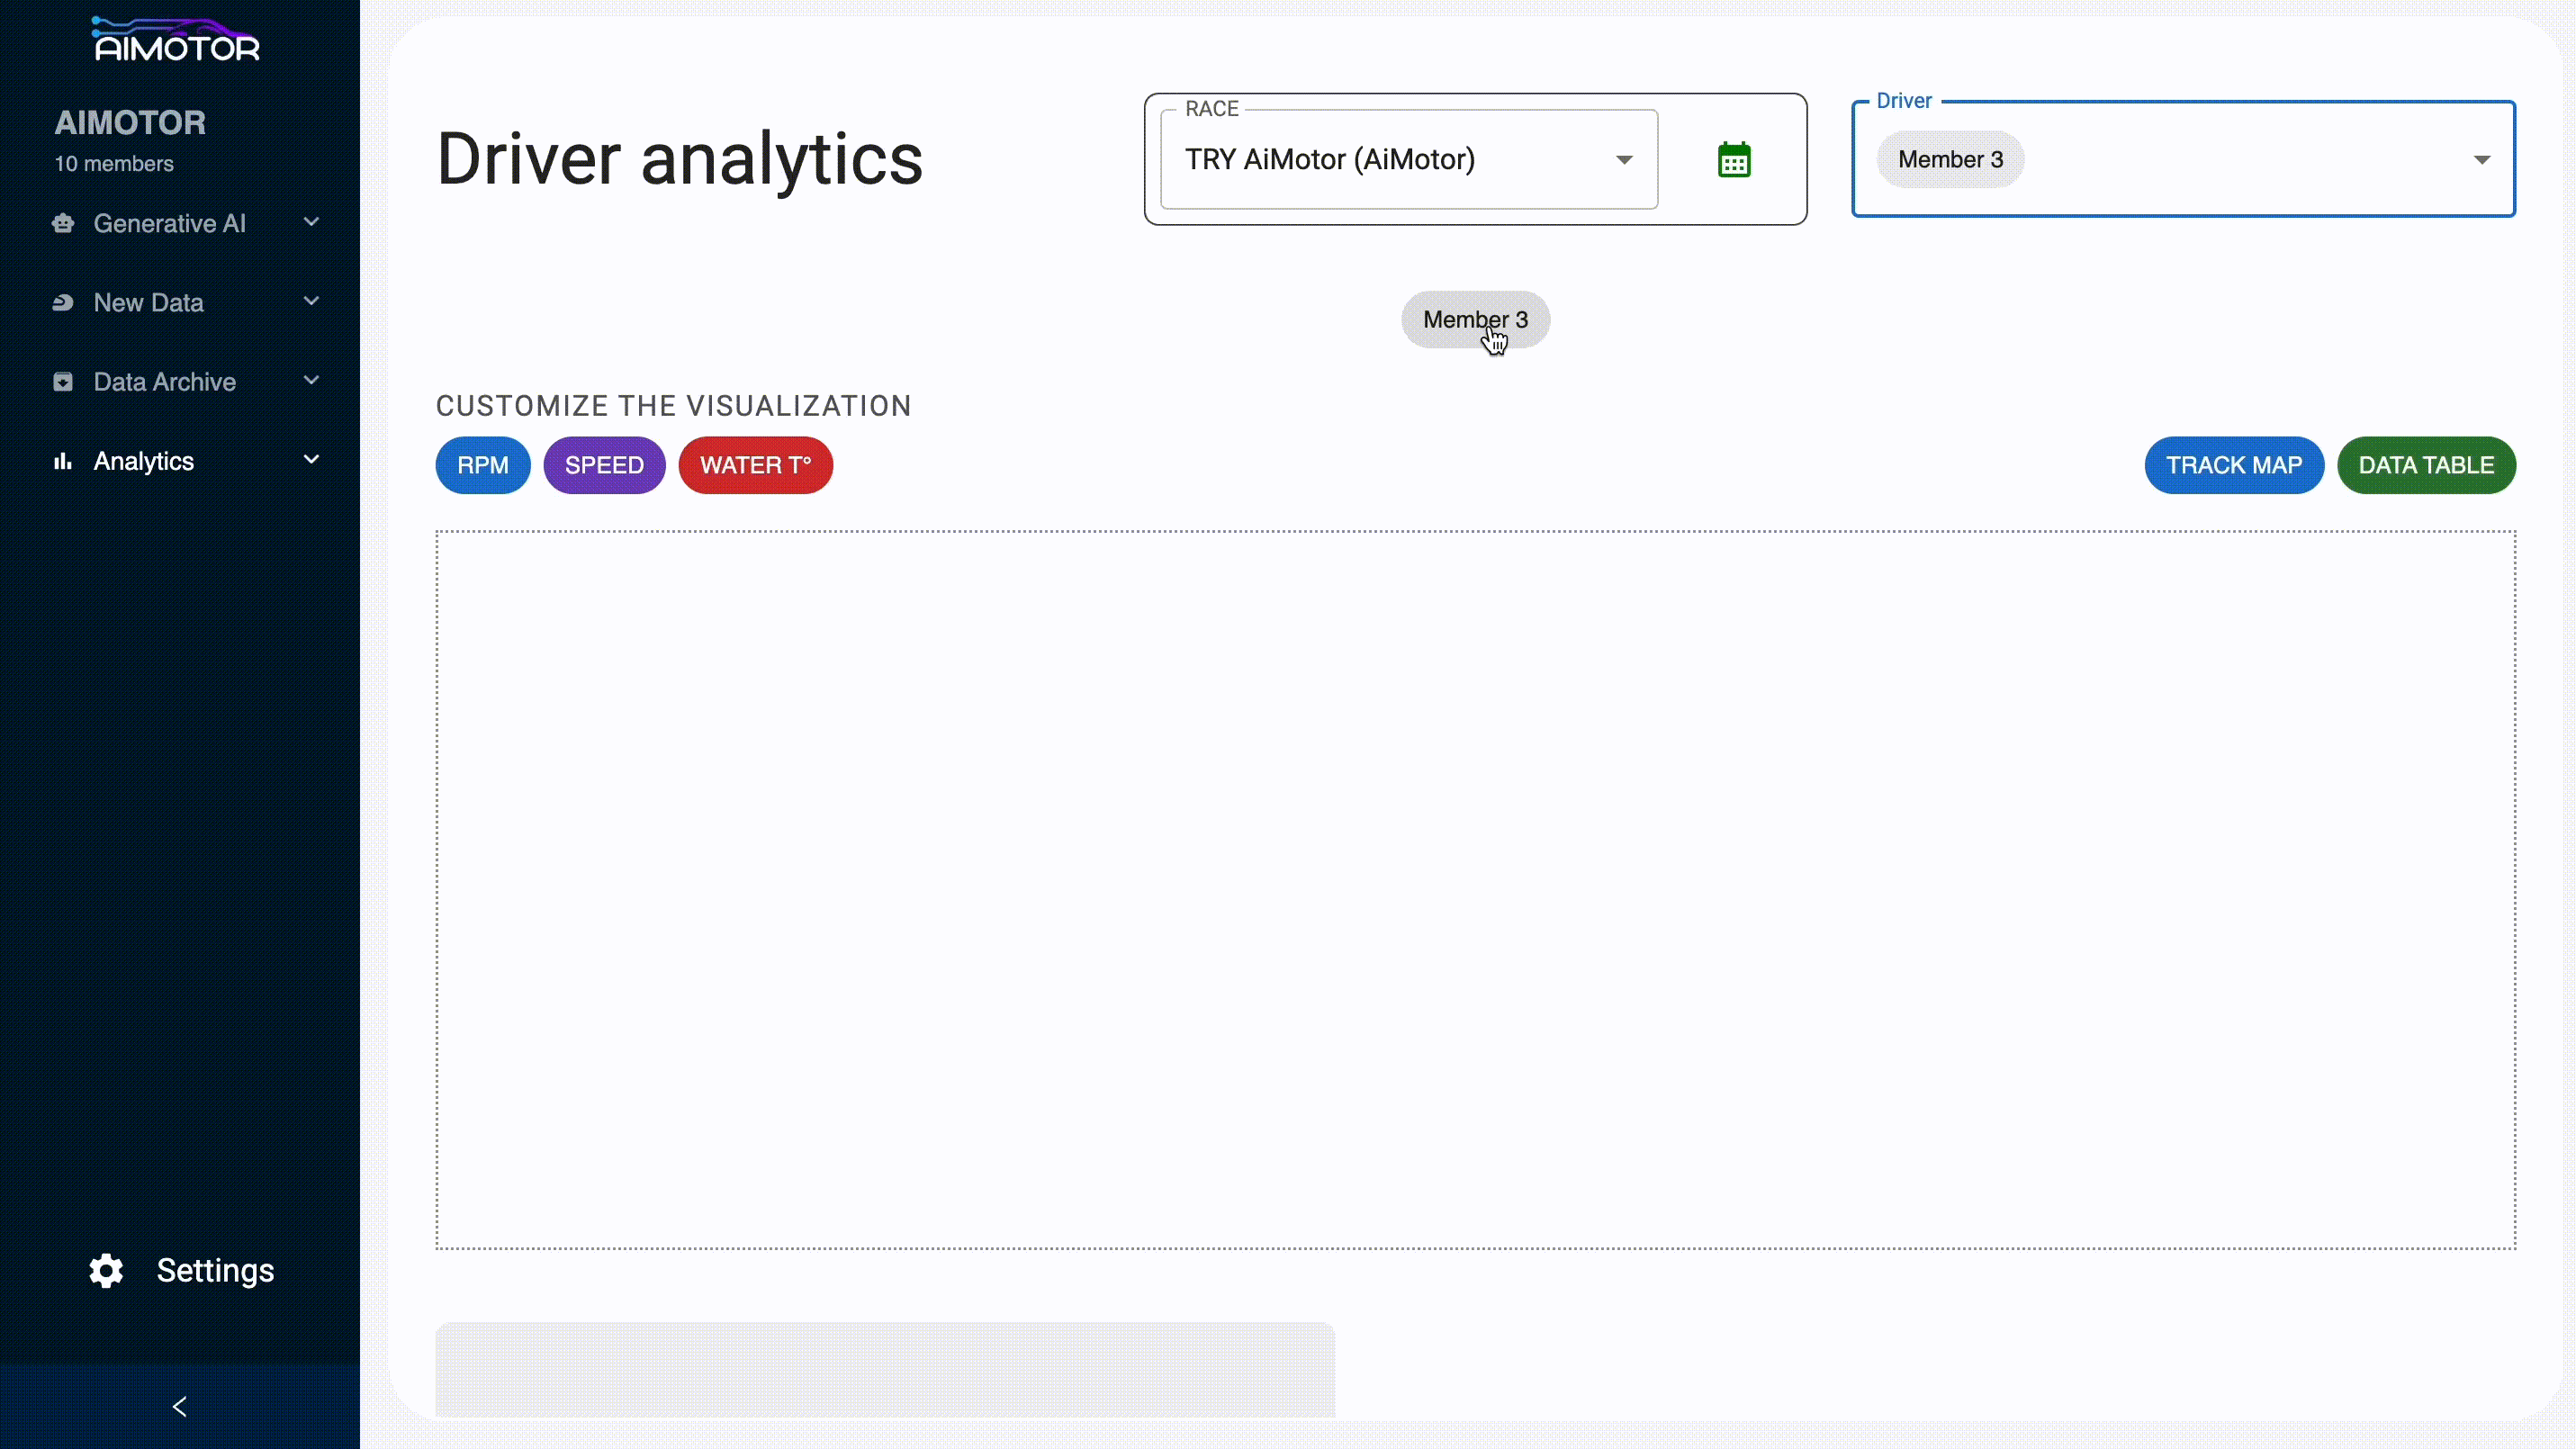Click the Data Archive box icon
Viewport: 2576px width, 1449px height.
[63, 382]
